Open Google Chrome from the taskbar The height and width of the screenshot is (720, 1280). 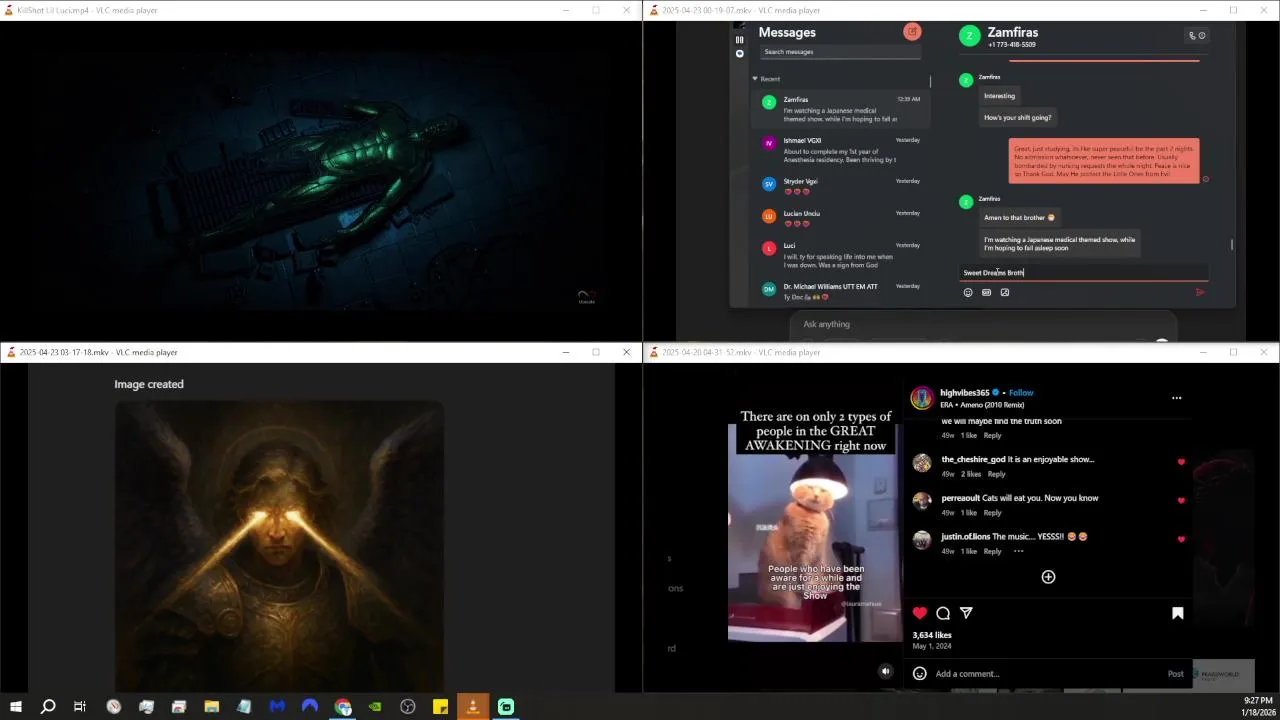(343, 707)
